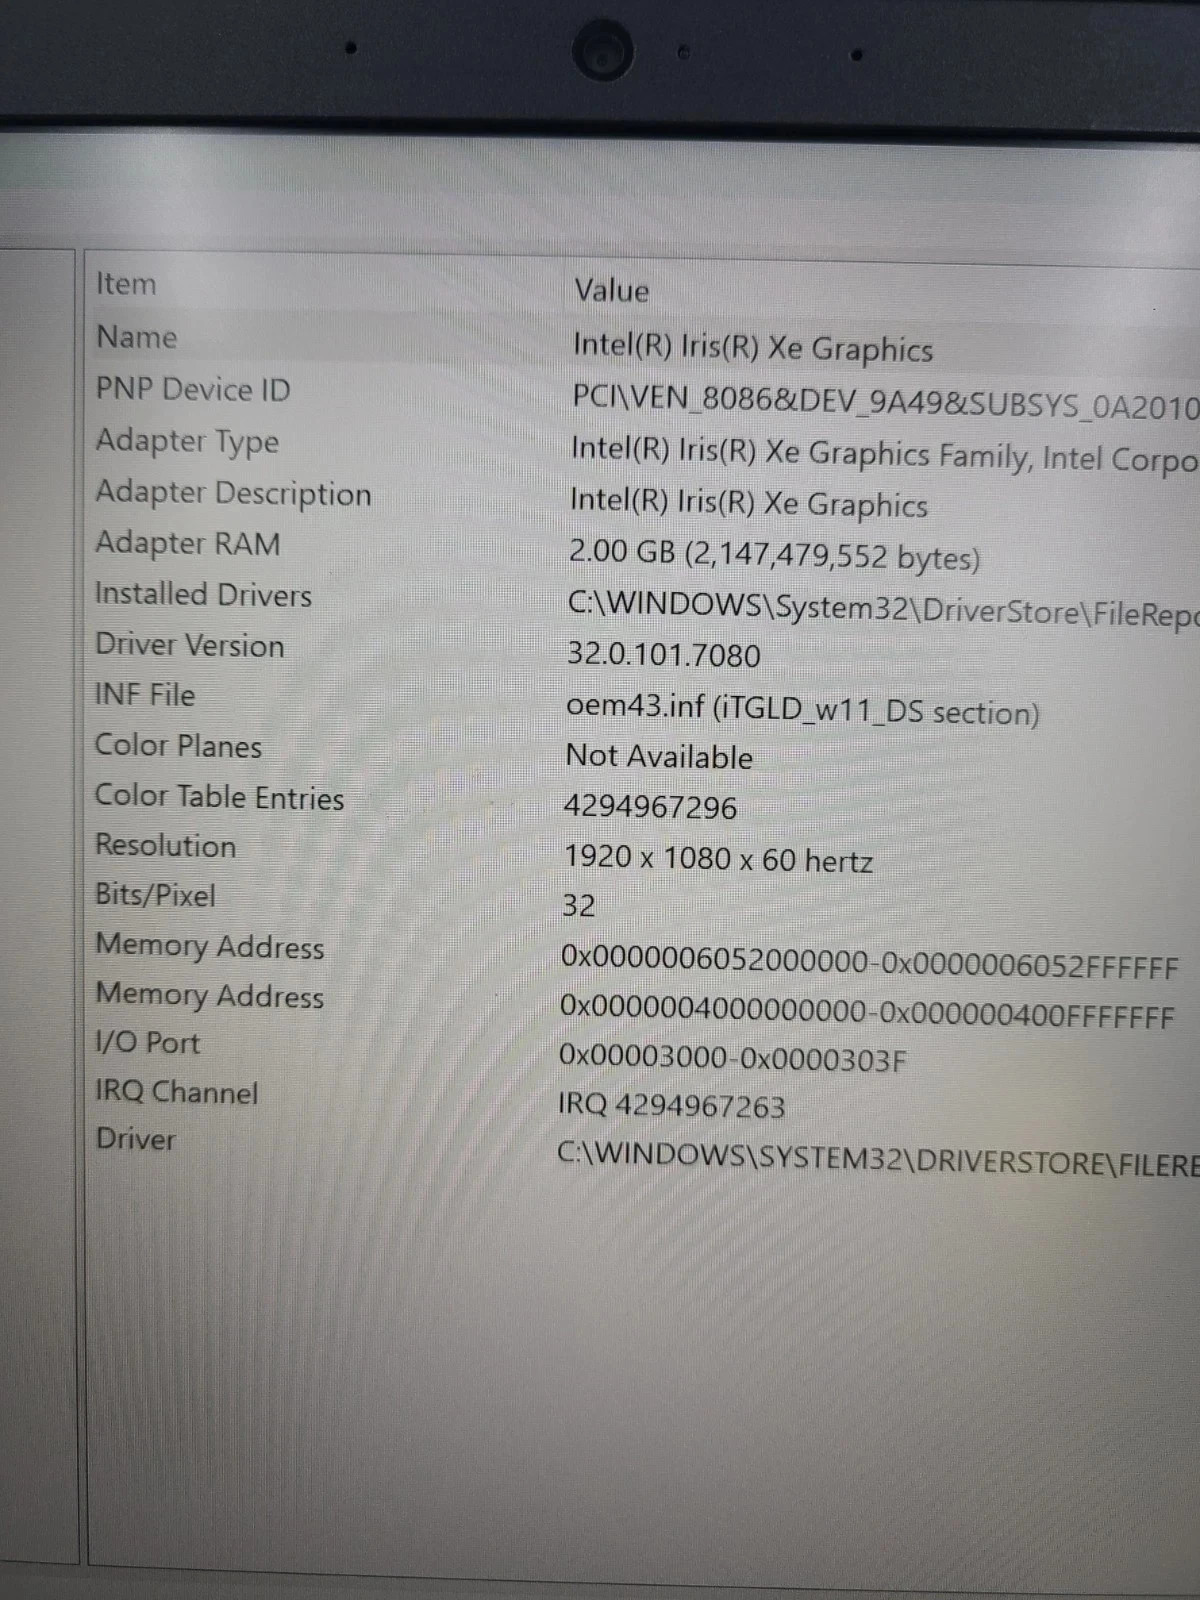Click the Item column header

pos(126,284)
